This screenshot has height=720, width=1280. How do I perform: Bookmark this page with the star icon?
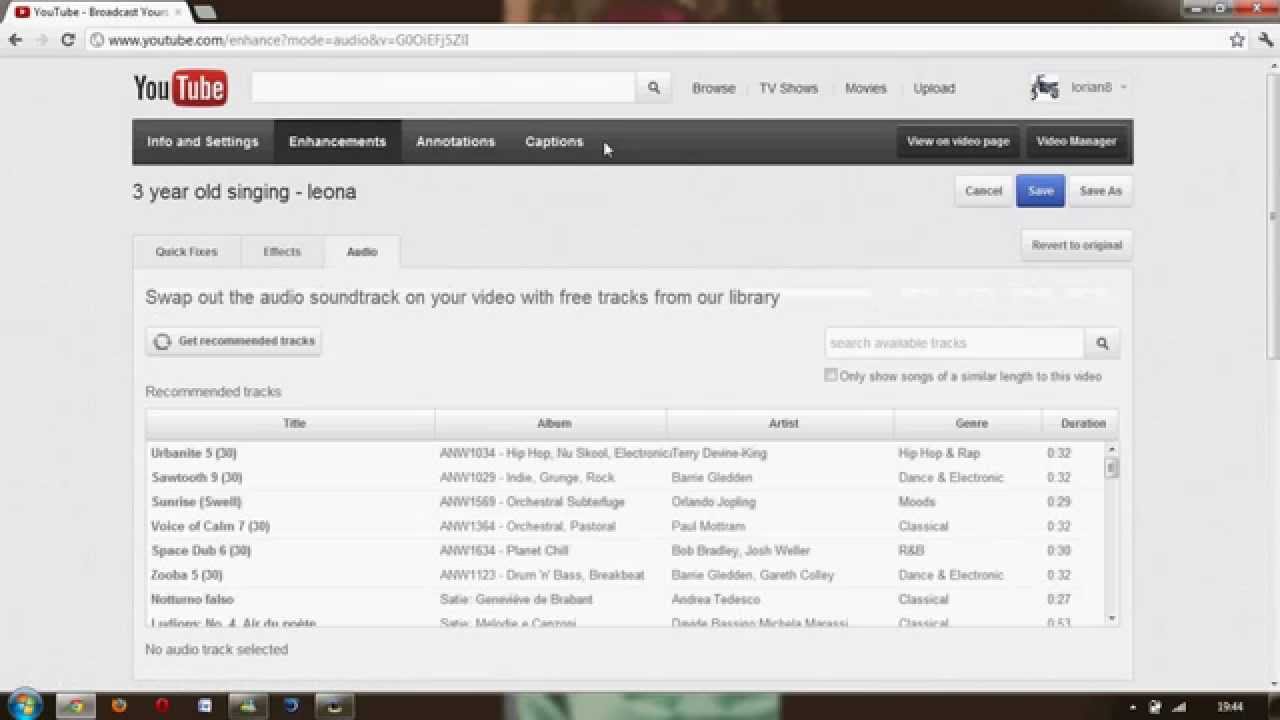coord(1237,40)
